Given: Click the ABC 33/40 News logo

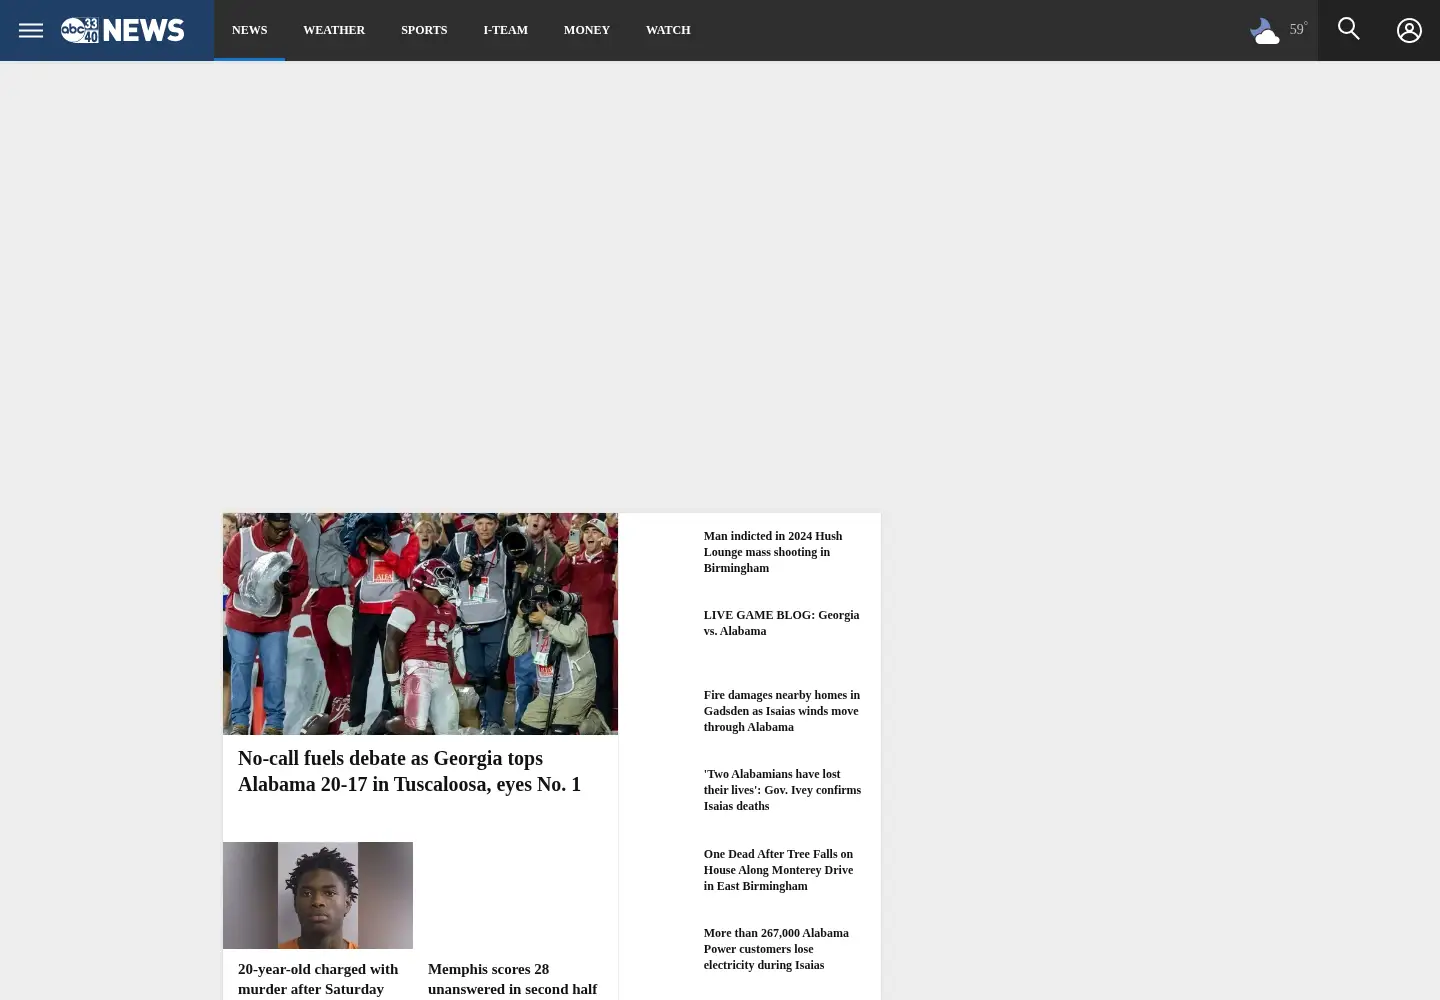Looking at the screenshot, I should point(122,30).
